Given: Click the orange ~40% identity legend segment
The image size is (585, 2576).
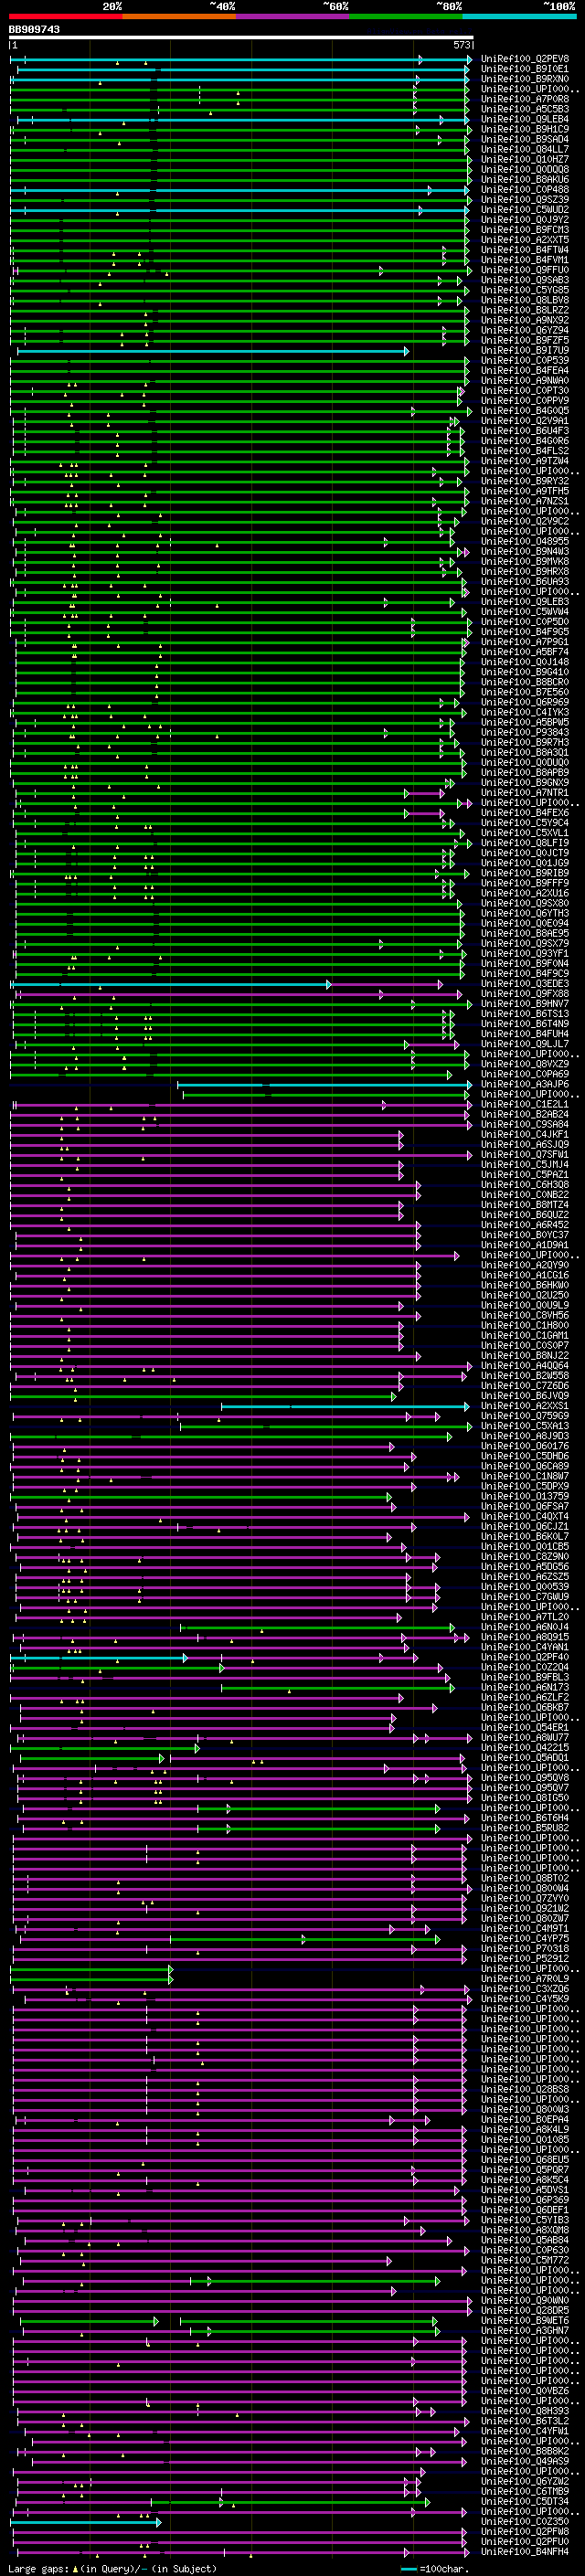Looking at the screenshot, I should pyautogui.click(x=180, y=16).
